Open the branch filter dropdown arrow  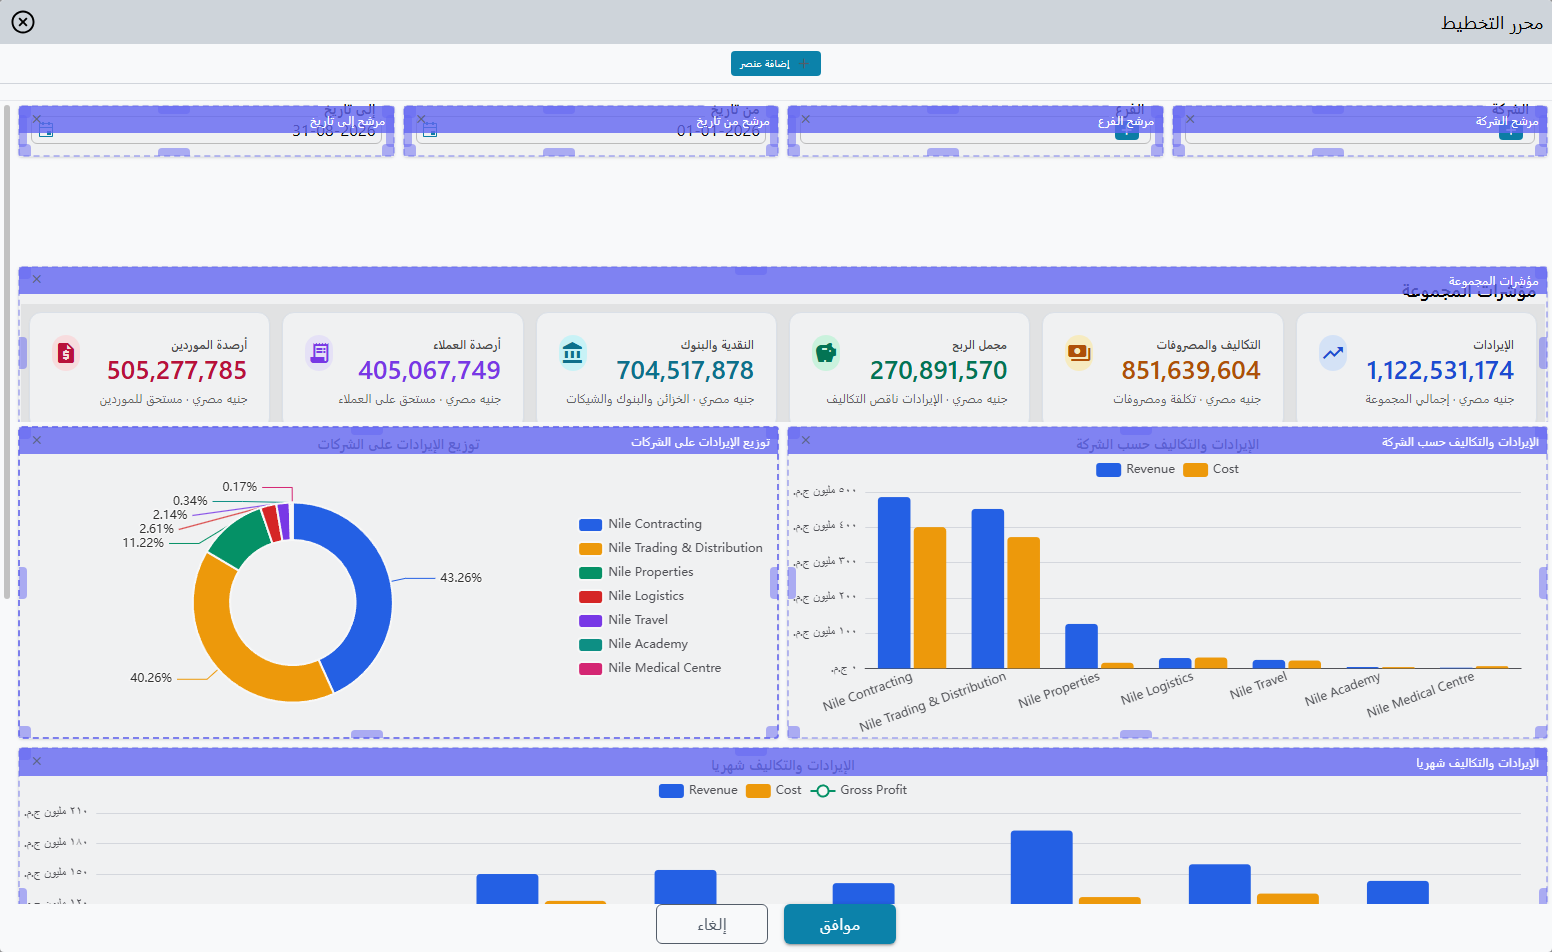[x=1127, y=132]
